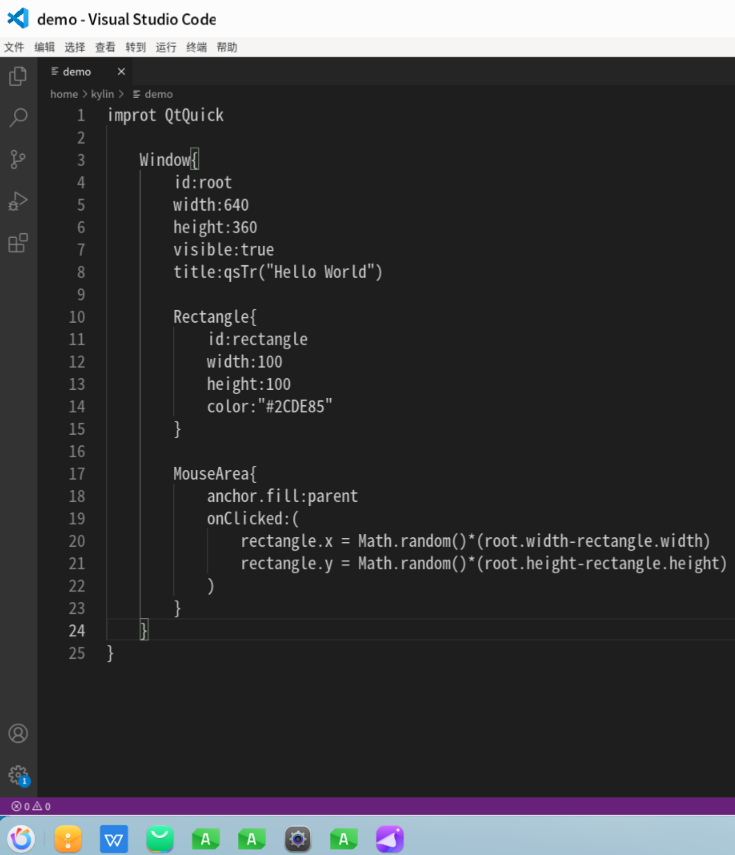Click the 'onClicked:(' line

[253, 519]
